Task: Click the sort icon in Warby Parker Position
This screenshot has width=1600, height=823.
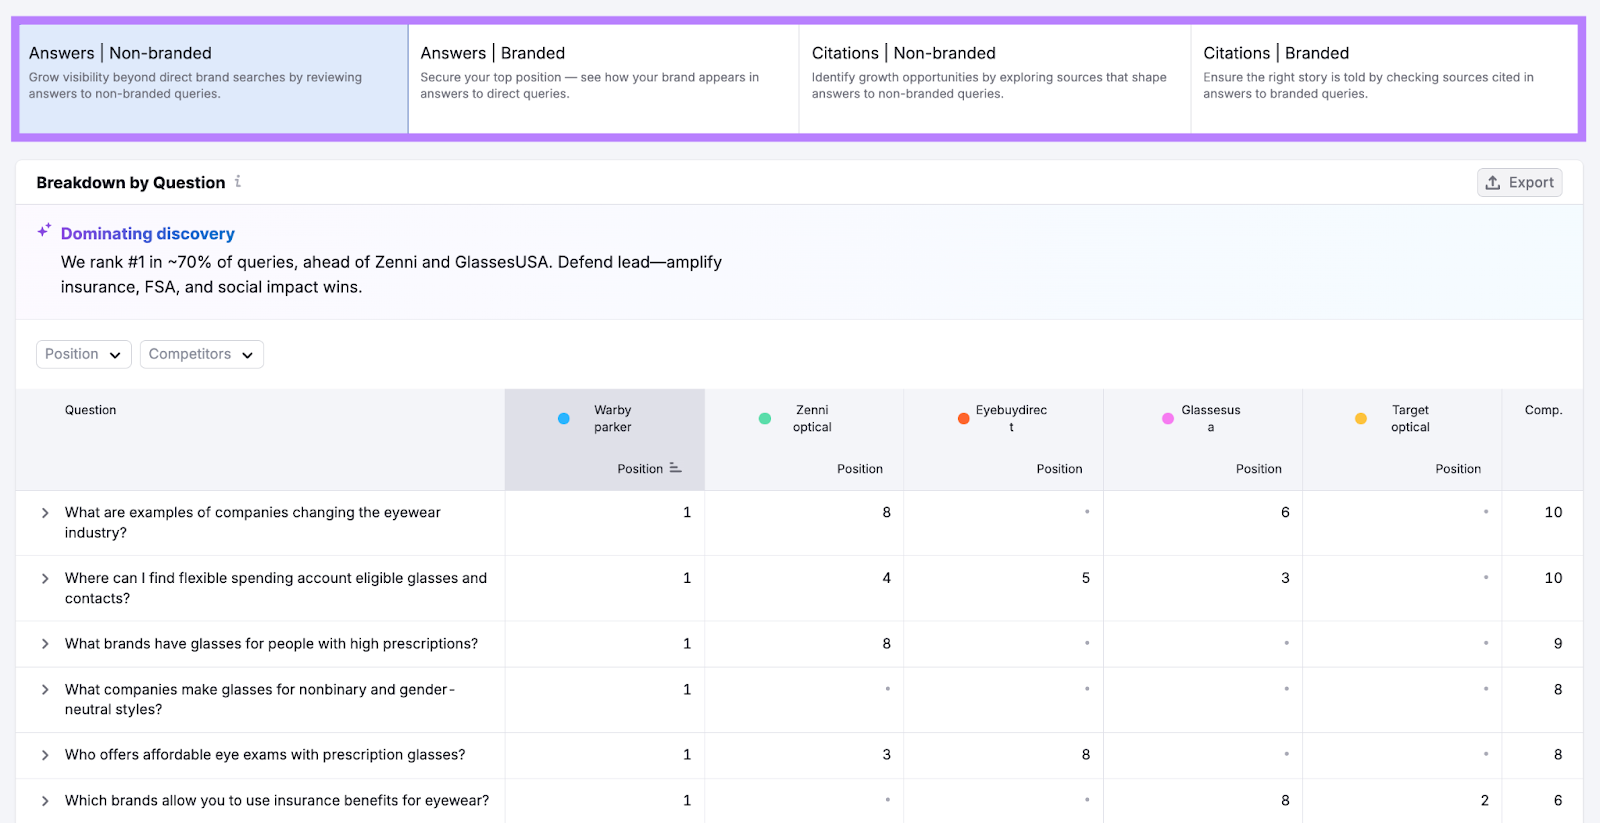Action: click(x=676, y=468)
